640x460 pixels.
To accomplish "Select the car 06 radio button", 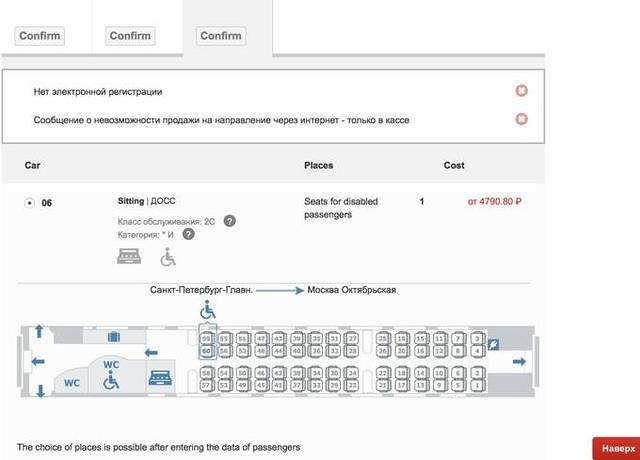I will (x=29, y=203).
